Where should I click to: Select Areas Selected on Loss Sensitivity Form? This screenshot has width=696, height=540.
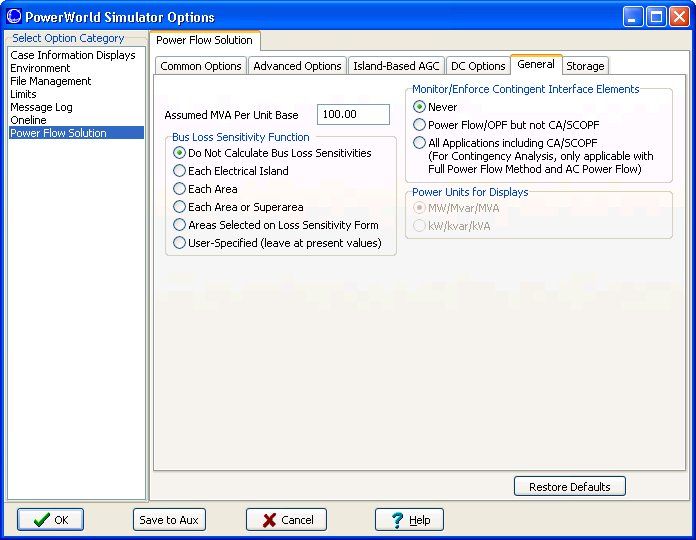click(x=276, y=225)
